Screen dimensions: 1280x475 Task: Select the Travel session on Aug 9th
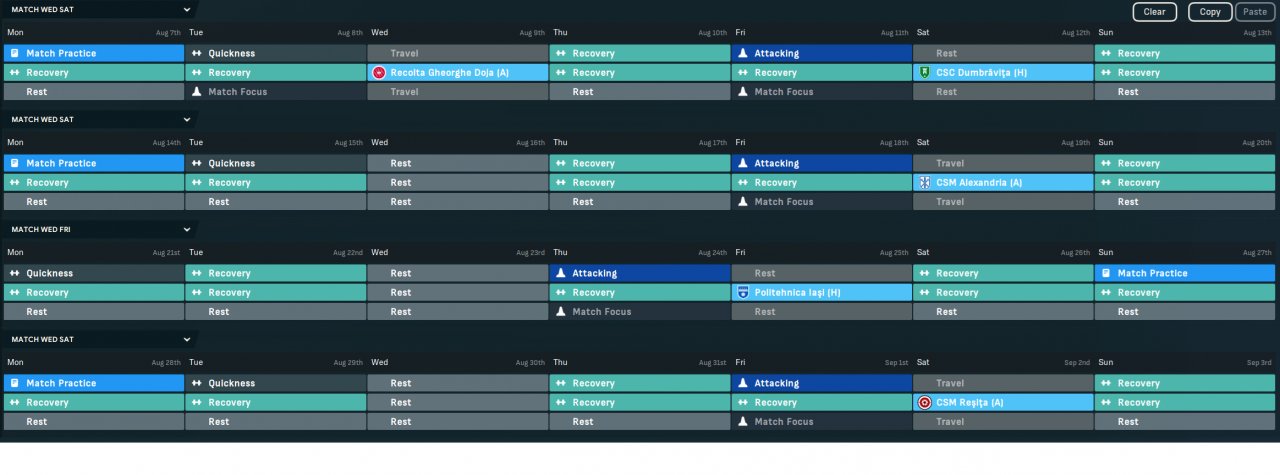[x=458, y=53]
